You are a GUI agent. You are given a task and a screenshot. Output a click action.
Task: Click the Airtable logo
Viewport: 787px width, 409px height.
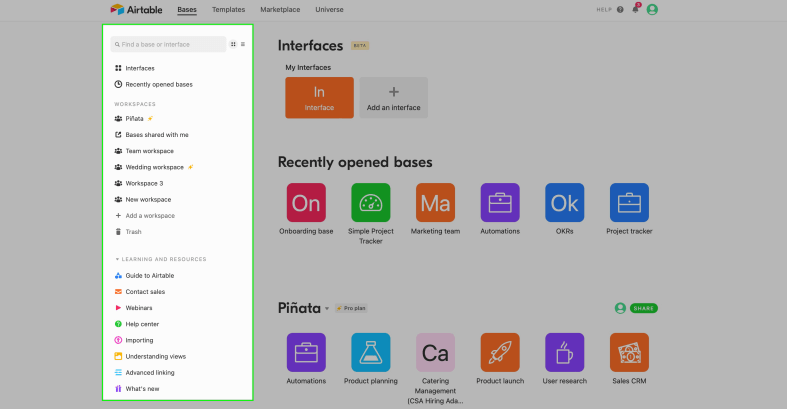click(x=137, y=10)
